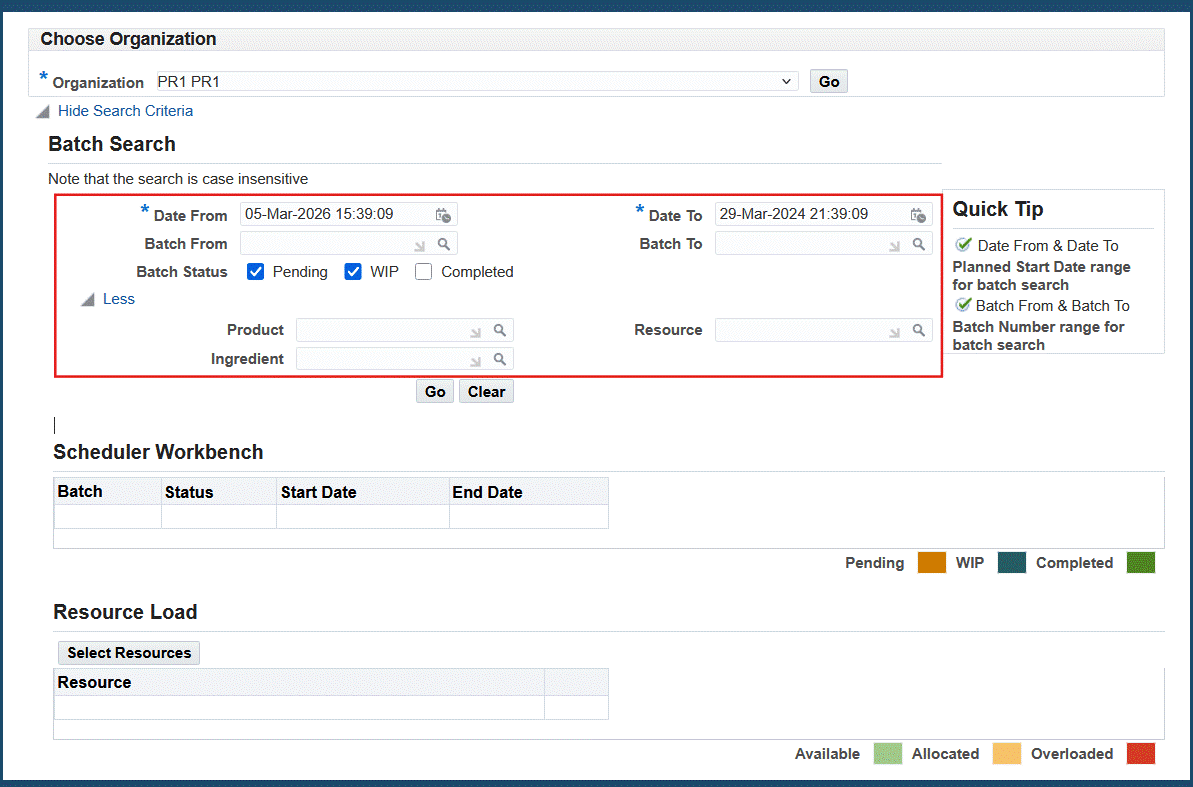1193x787 pixels.
Task: Click the Batch From & Batch To tip checkmark
Action: [x=963, y=304]
